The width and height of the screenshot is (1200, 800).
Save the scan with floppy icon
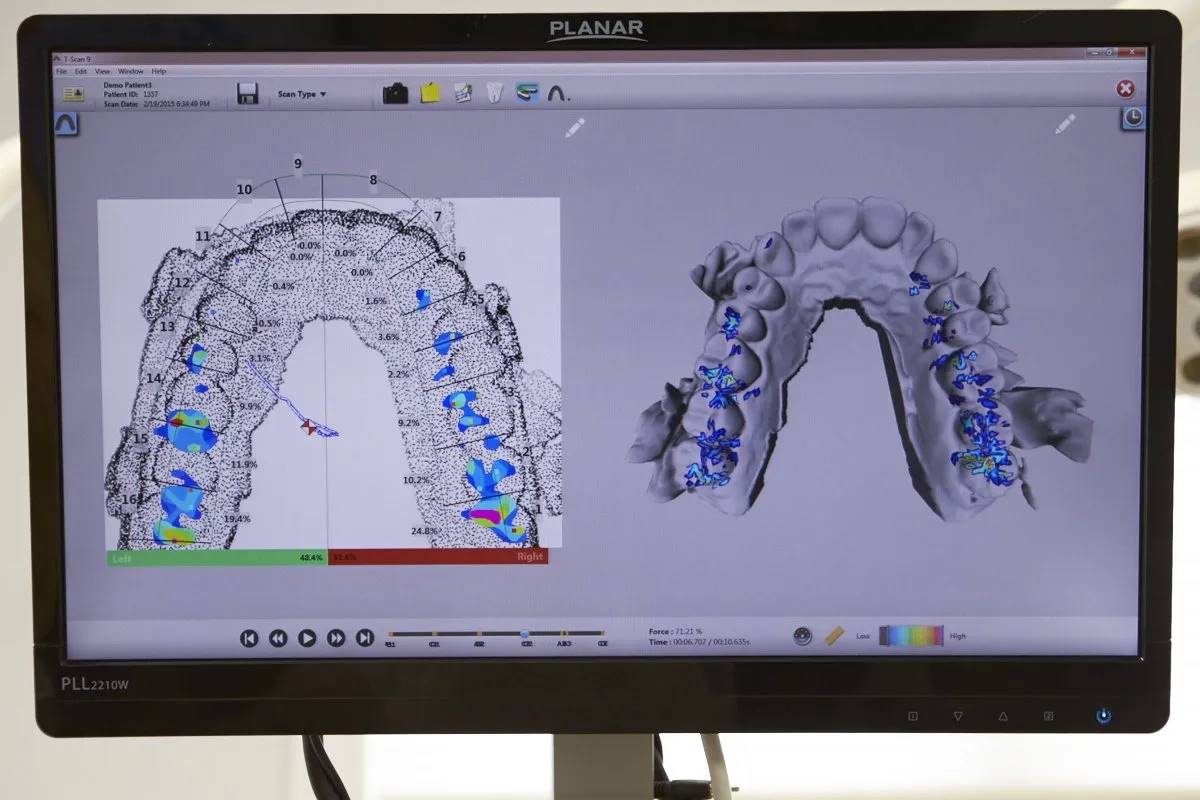pos(248,94)
